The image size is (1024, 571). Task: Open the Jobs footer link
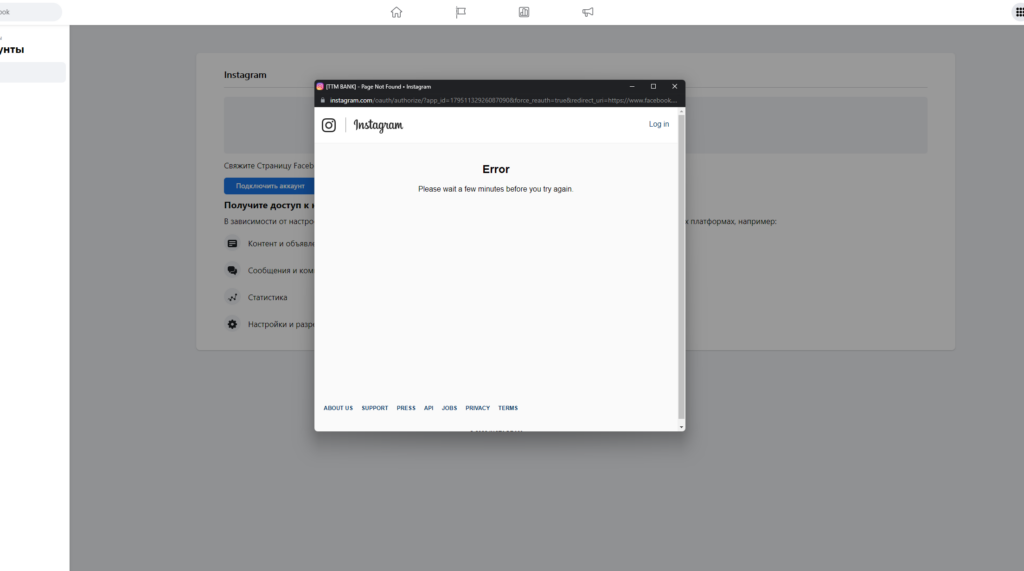point(449,408)
